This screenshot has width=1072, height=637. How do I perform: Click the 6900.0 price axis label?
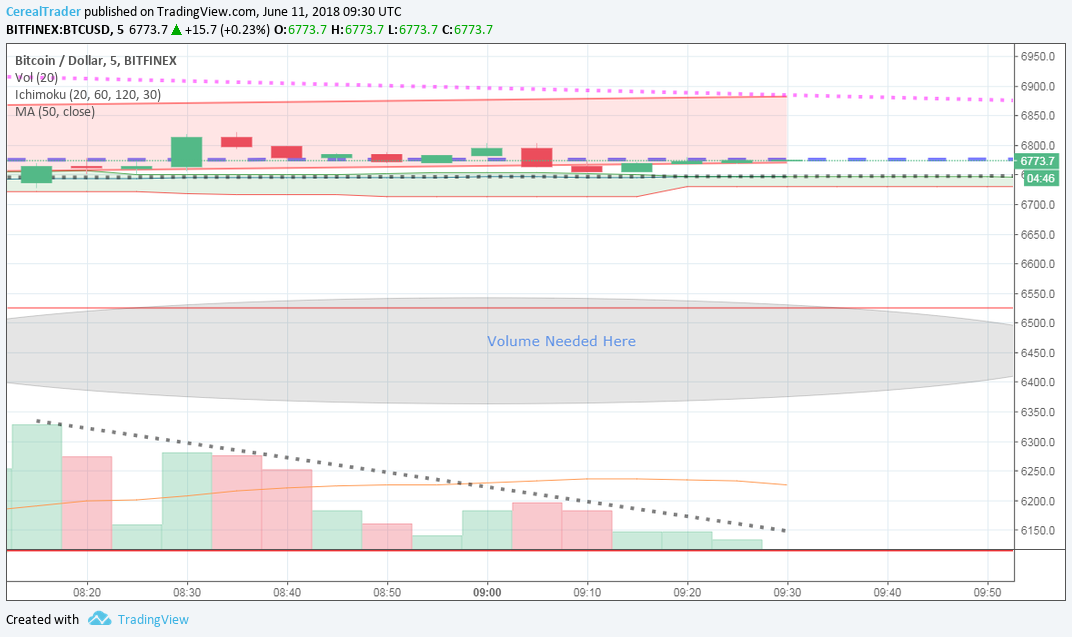pos(1038,86)
